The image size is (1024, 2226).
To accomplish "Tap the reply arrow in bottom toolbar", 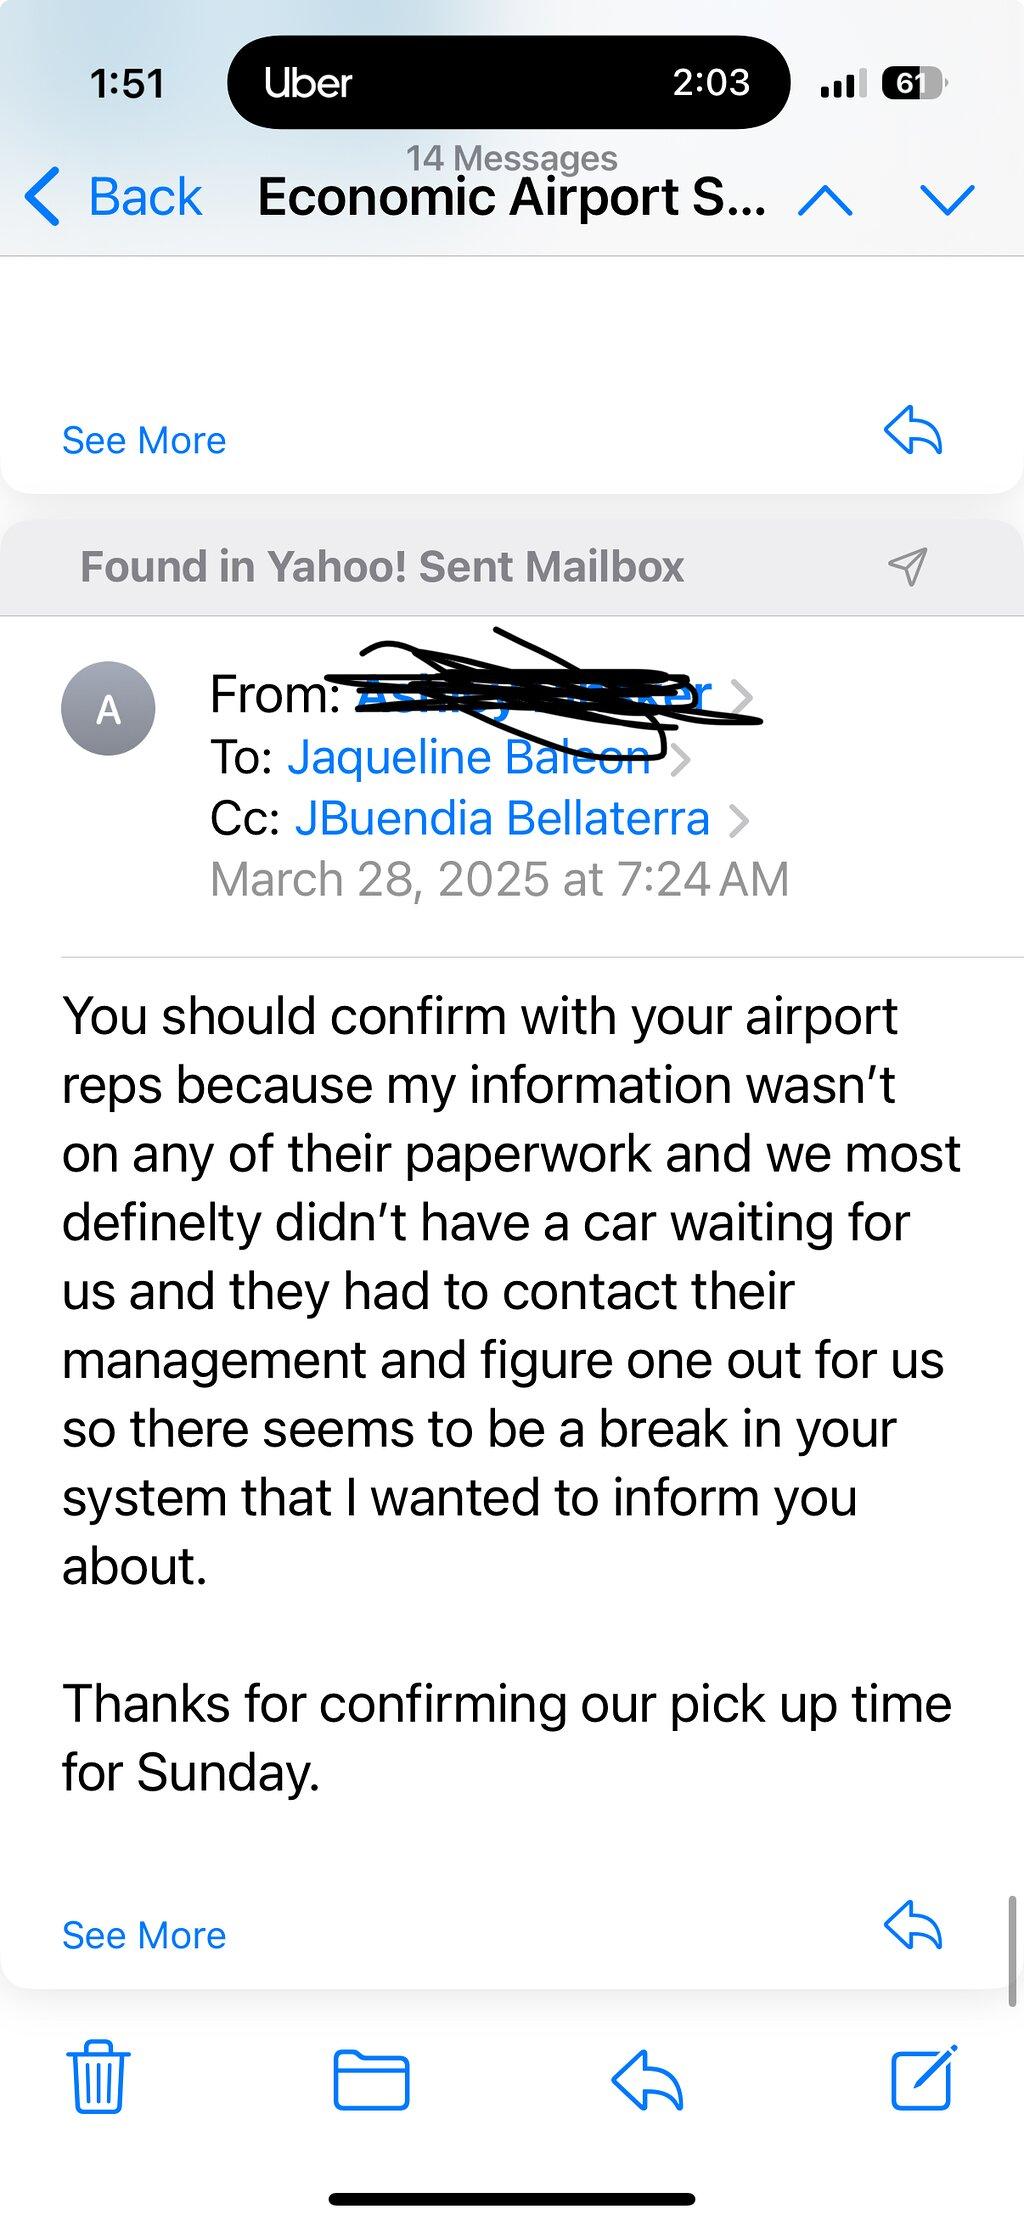I will pyautogui.click(x=647, y=2079).
